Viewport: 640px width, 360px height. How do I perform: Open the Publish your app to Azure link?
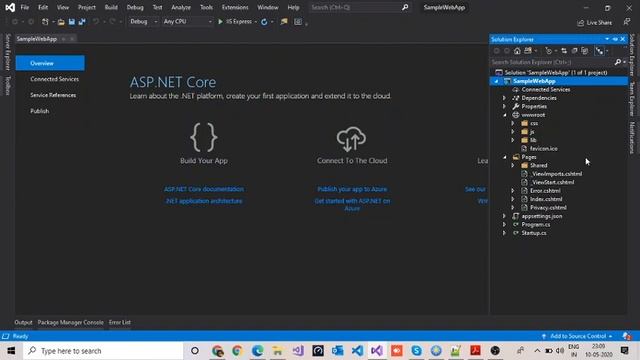click(x=352, y=189)
